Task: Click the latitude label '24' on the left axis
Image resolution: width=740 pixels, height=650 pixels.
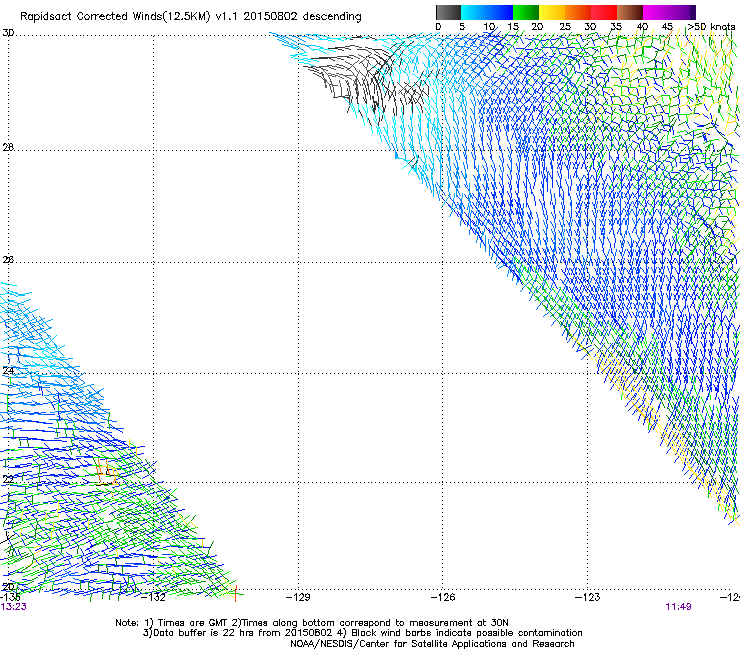Action: click(8, 371)
